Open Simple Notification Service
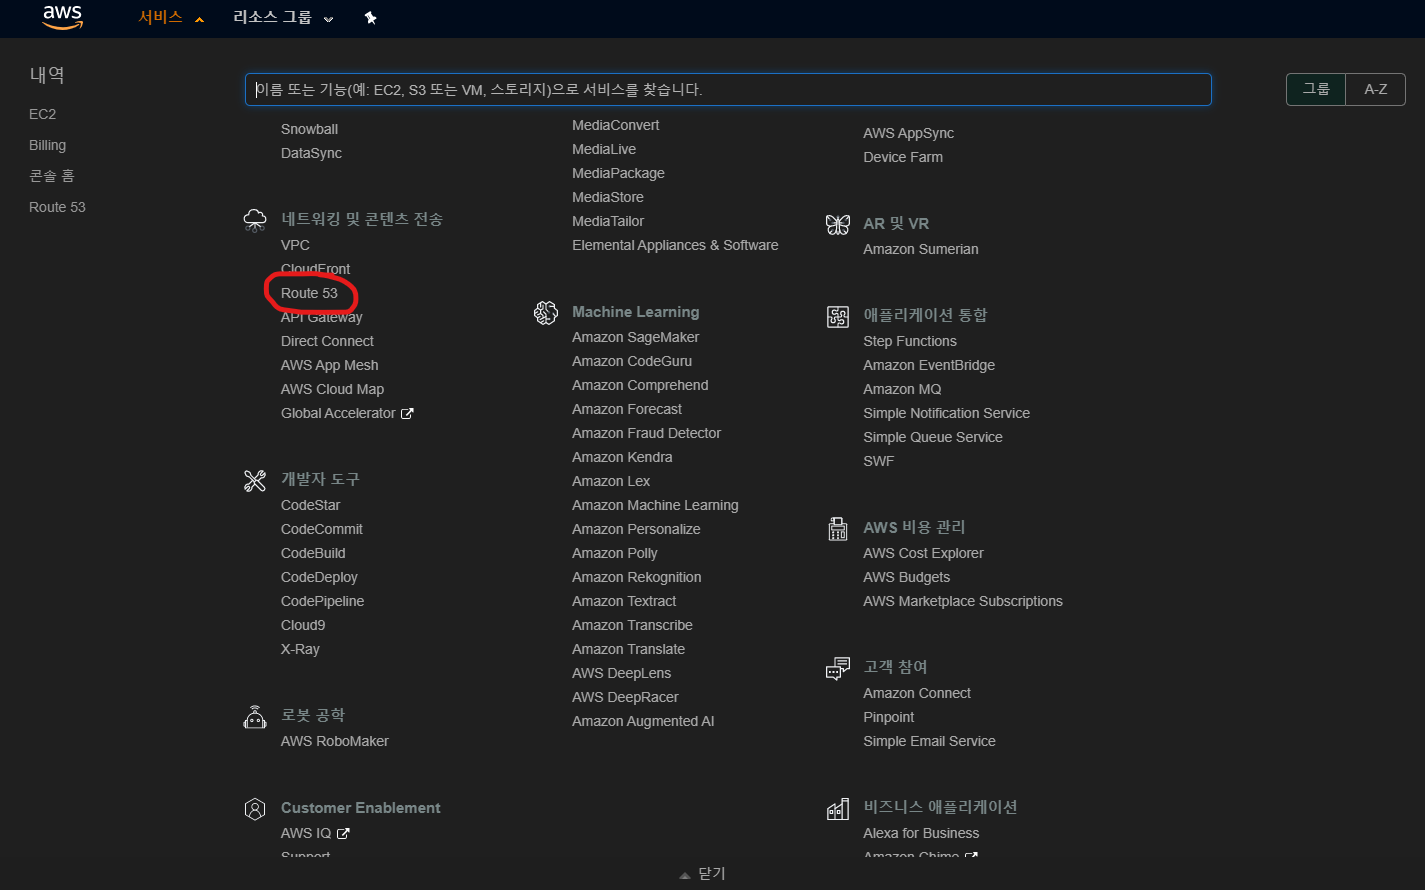This screenshot has height=890, width=1425. coord(947,413)
